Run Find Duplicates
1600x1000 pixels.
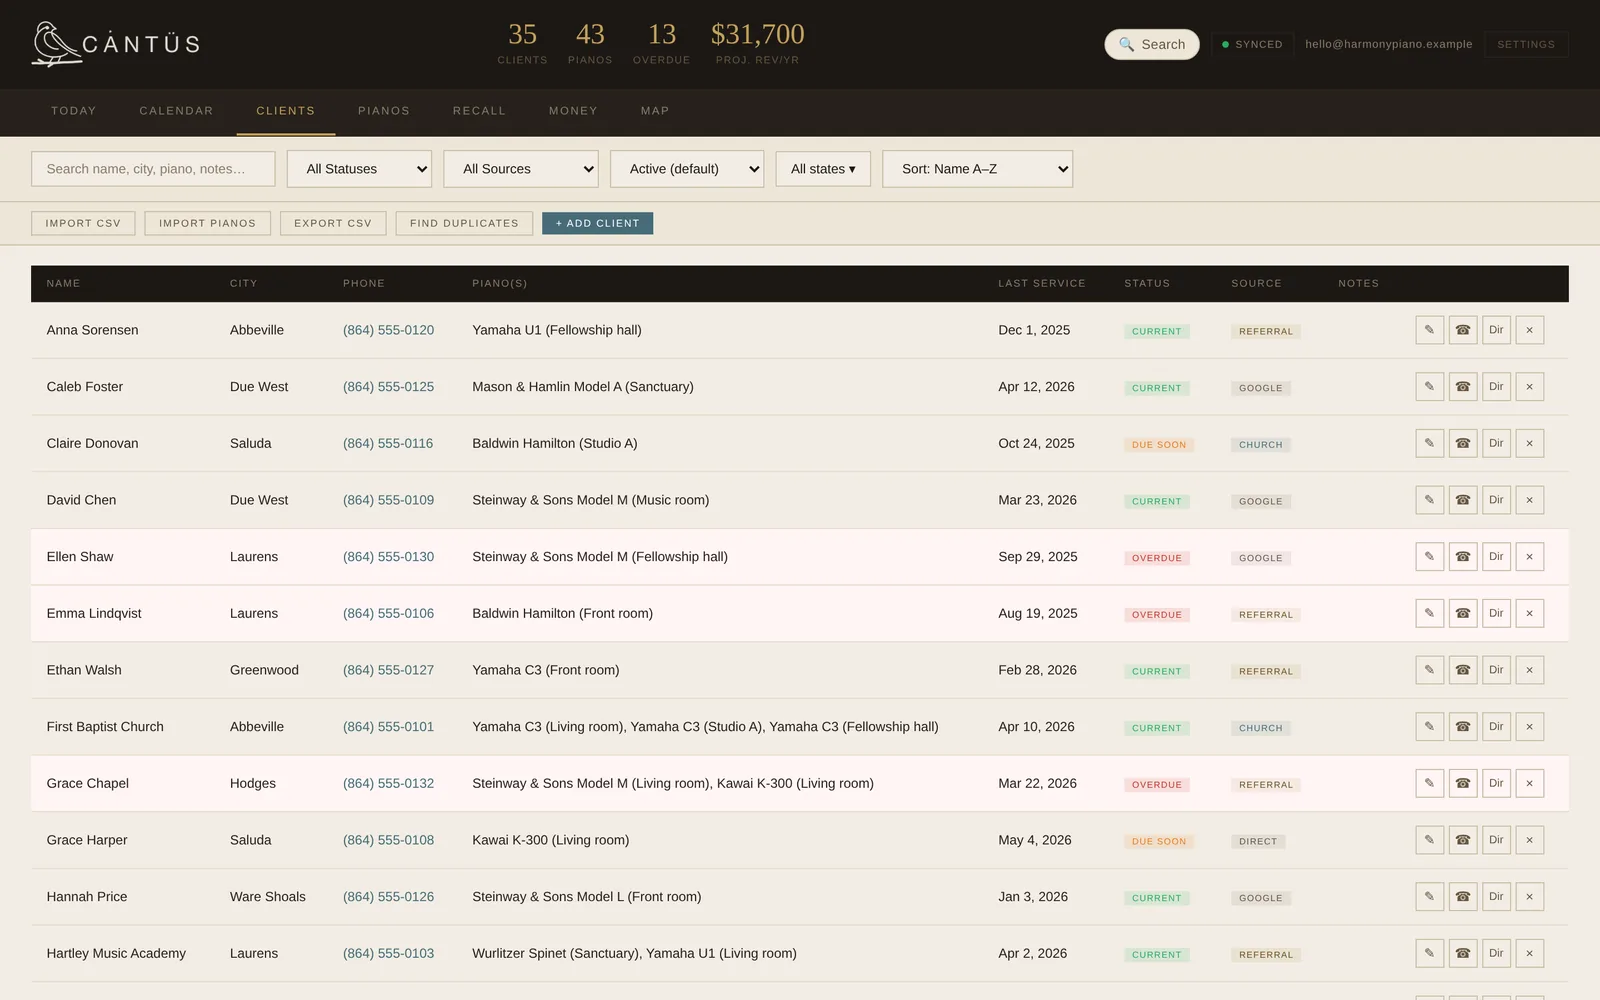click(x=464, y=223)
